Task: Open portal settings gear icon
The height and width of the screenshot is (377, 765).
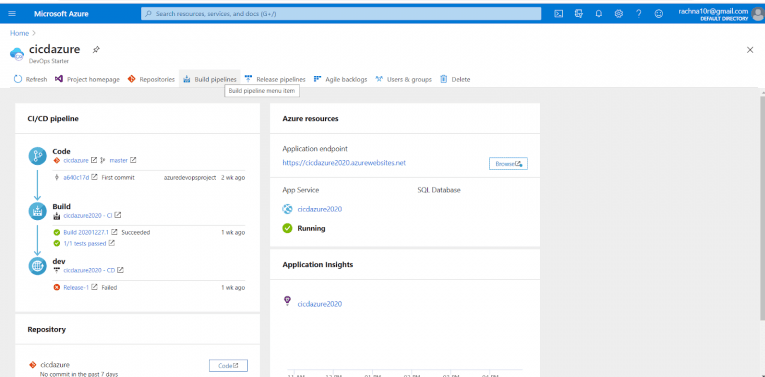Action: pyautogui.click(x=619, y=14)
